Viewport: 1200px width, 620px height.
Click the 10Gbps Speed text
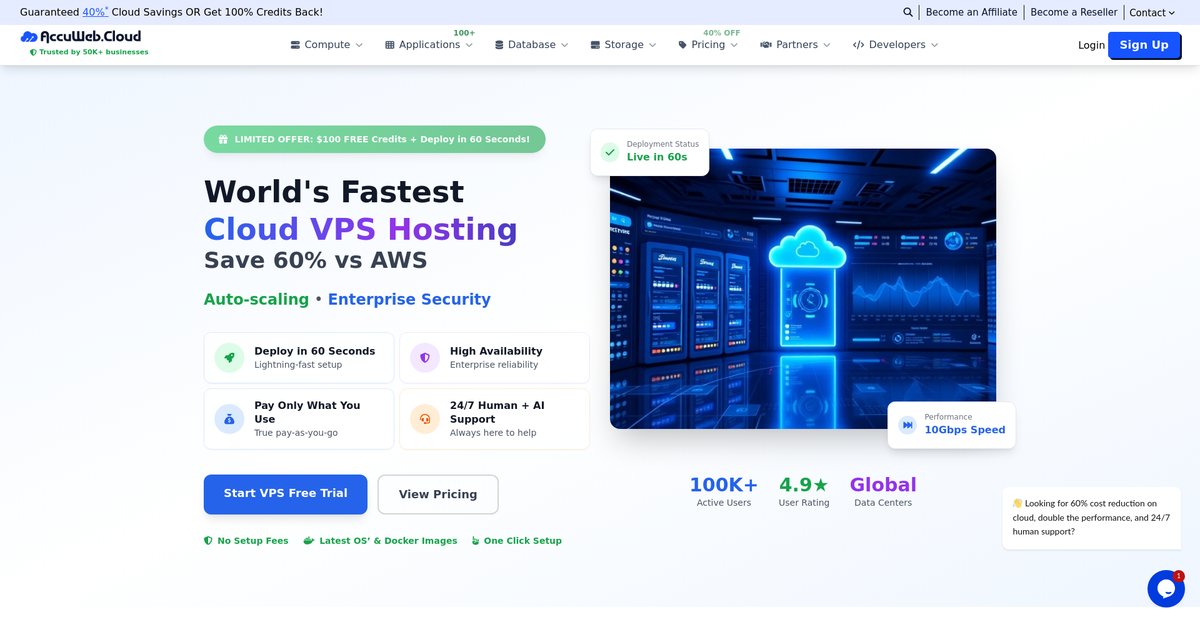coord(965,430)
